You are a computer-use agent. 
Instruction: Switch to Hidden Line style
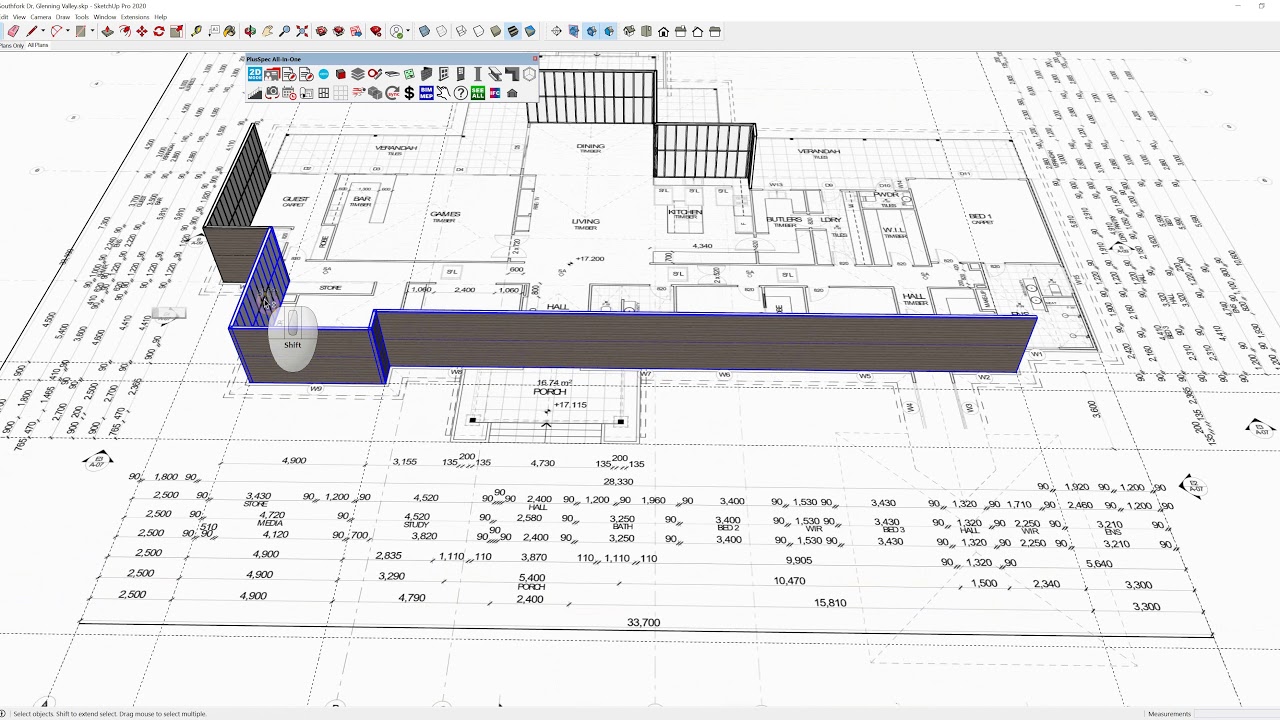tap(478, 31)
